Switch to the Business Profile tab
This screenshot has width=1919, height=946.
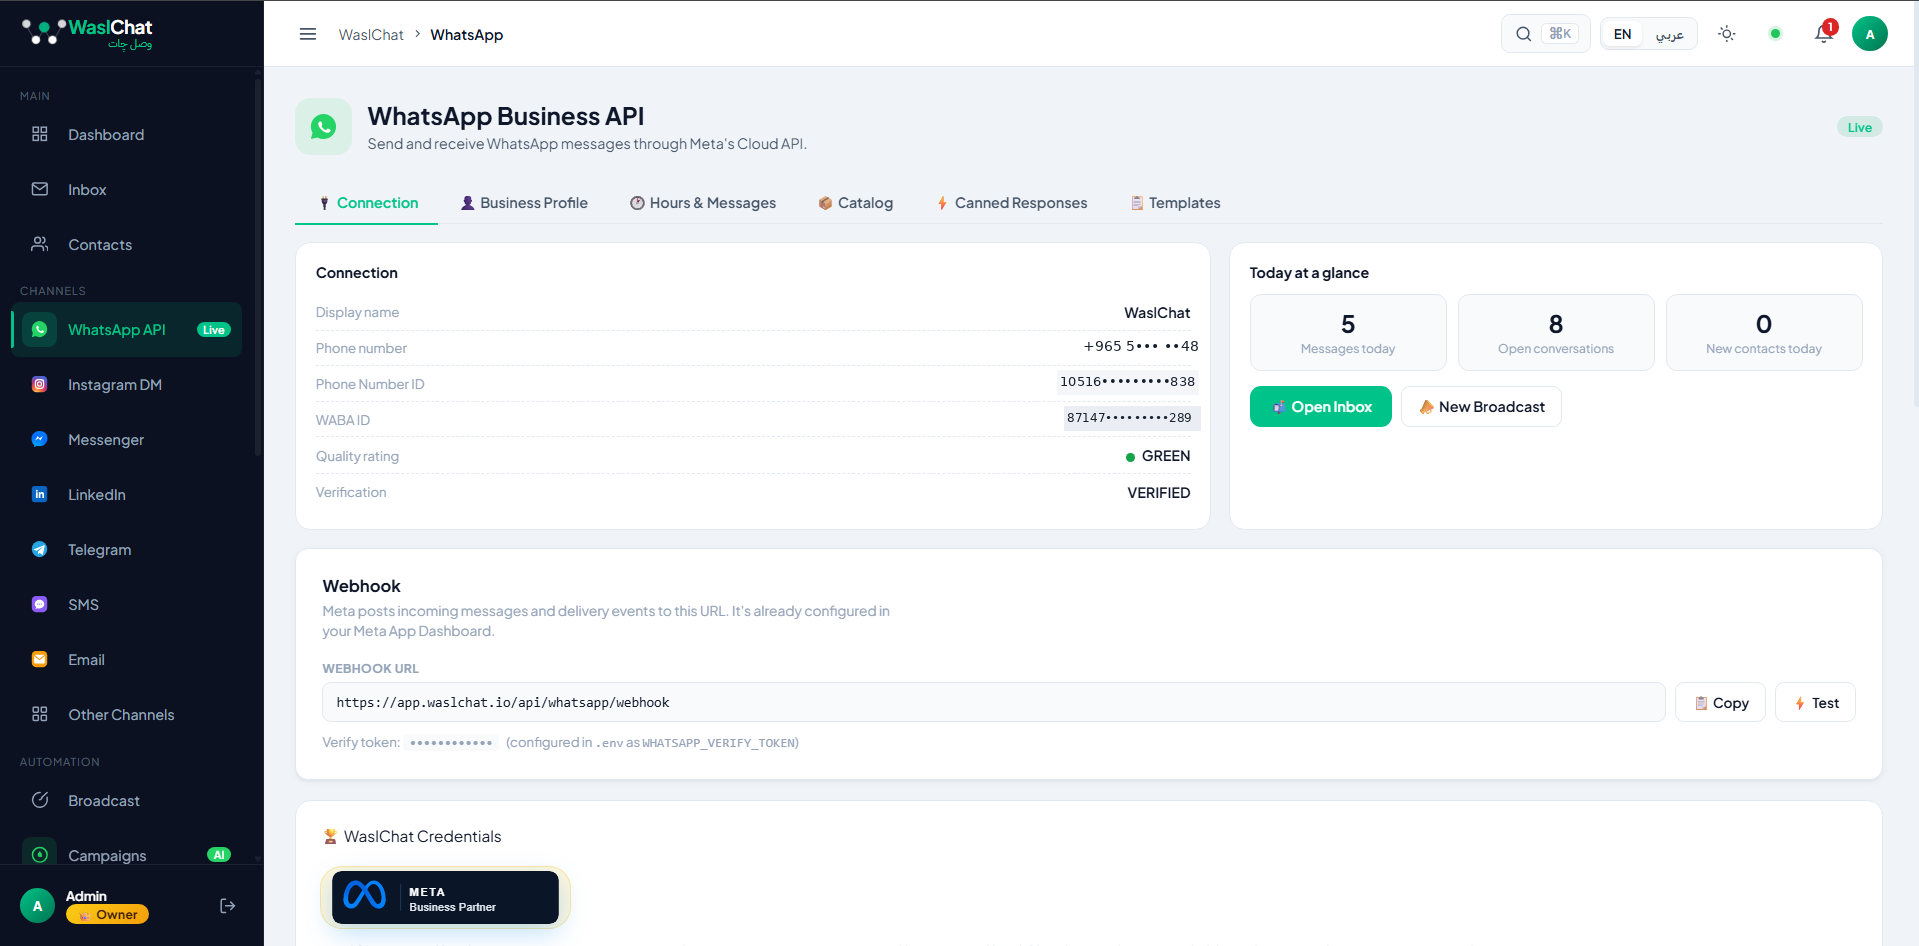[523, 203]
